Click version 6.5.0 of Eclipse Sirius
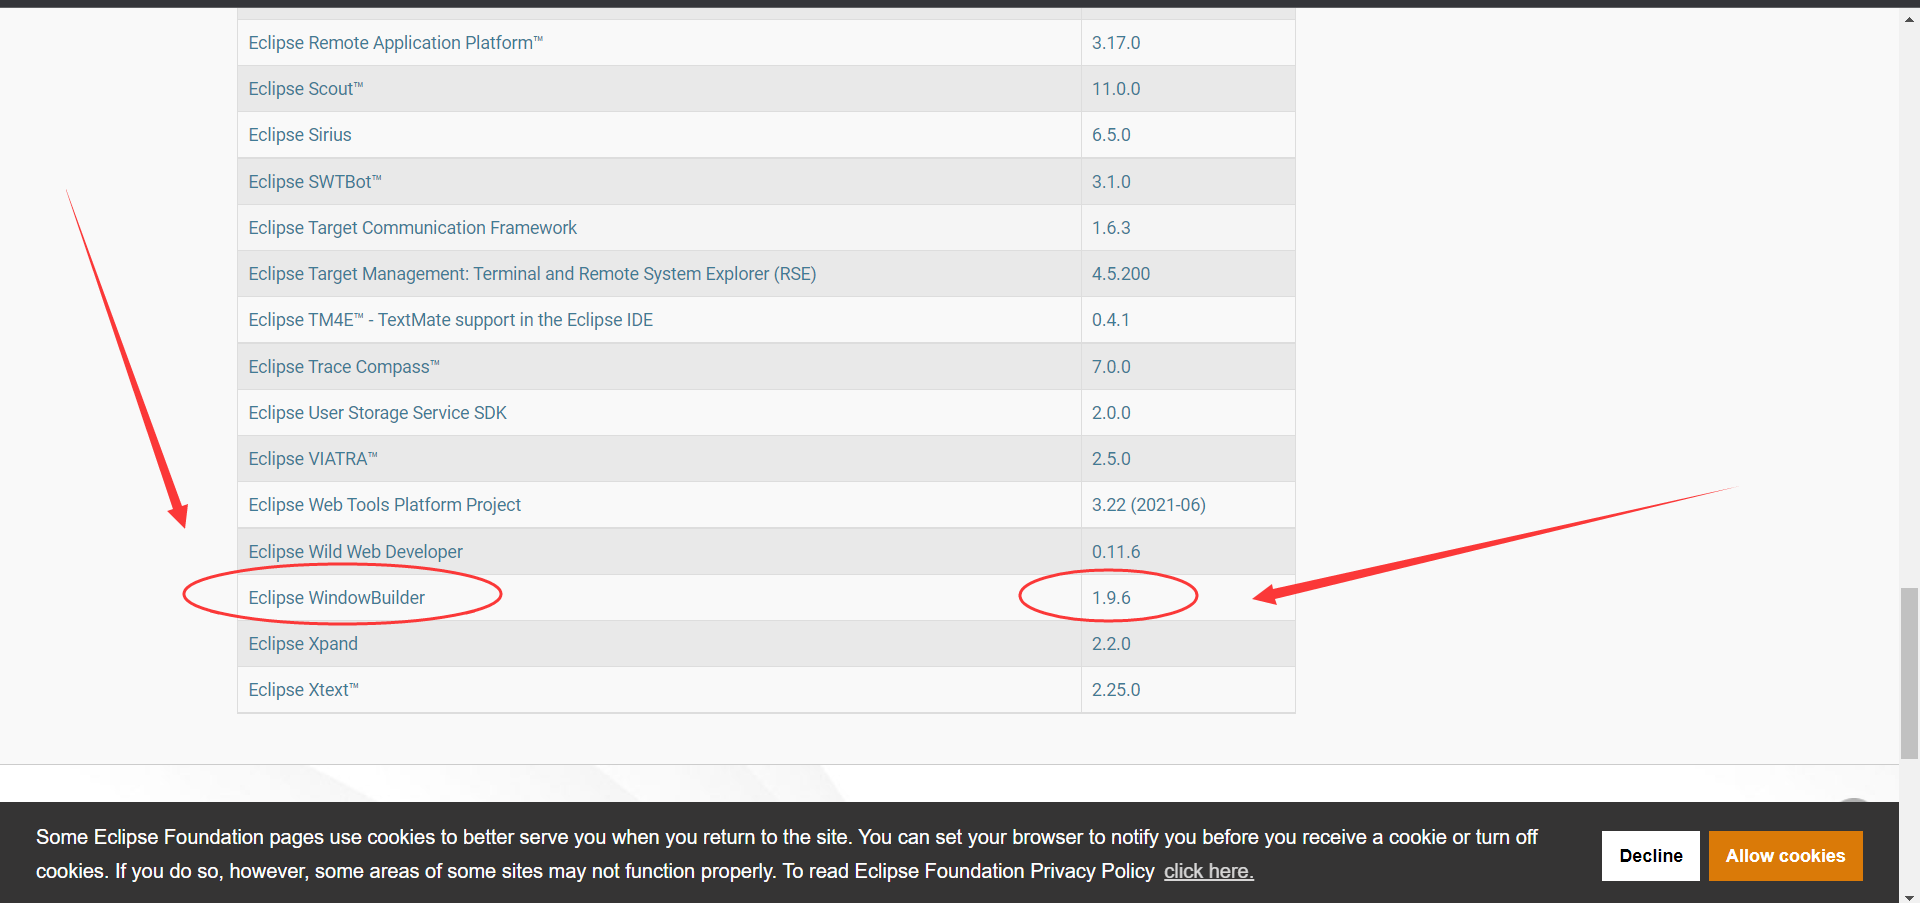The image size is (1920, 903). tap(1111, 135)
